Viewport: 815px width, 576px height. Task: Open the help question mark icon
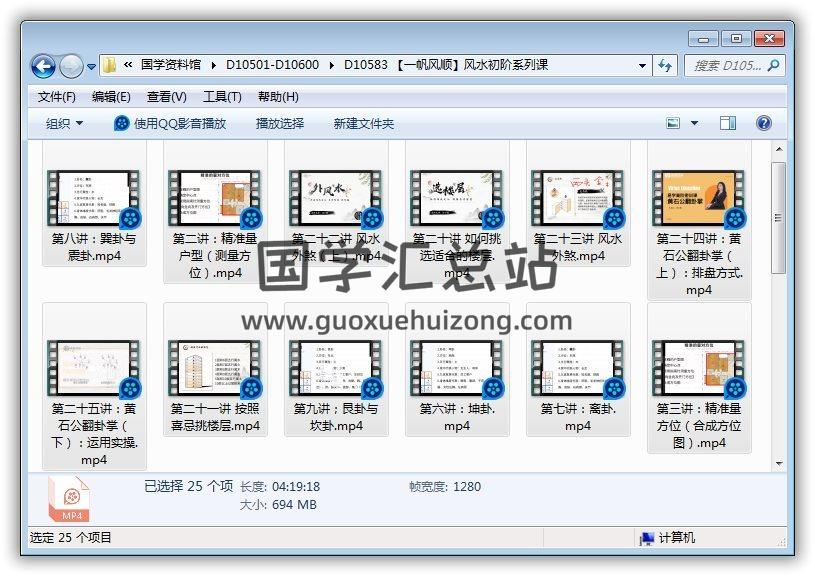point(764,123)
